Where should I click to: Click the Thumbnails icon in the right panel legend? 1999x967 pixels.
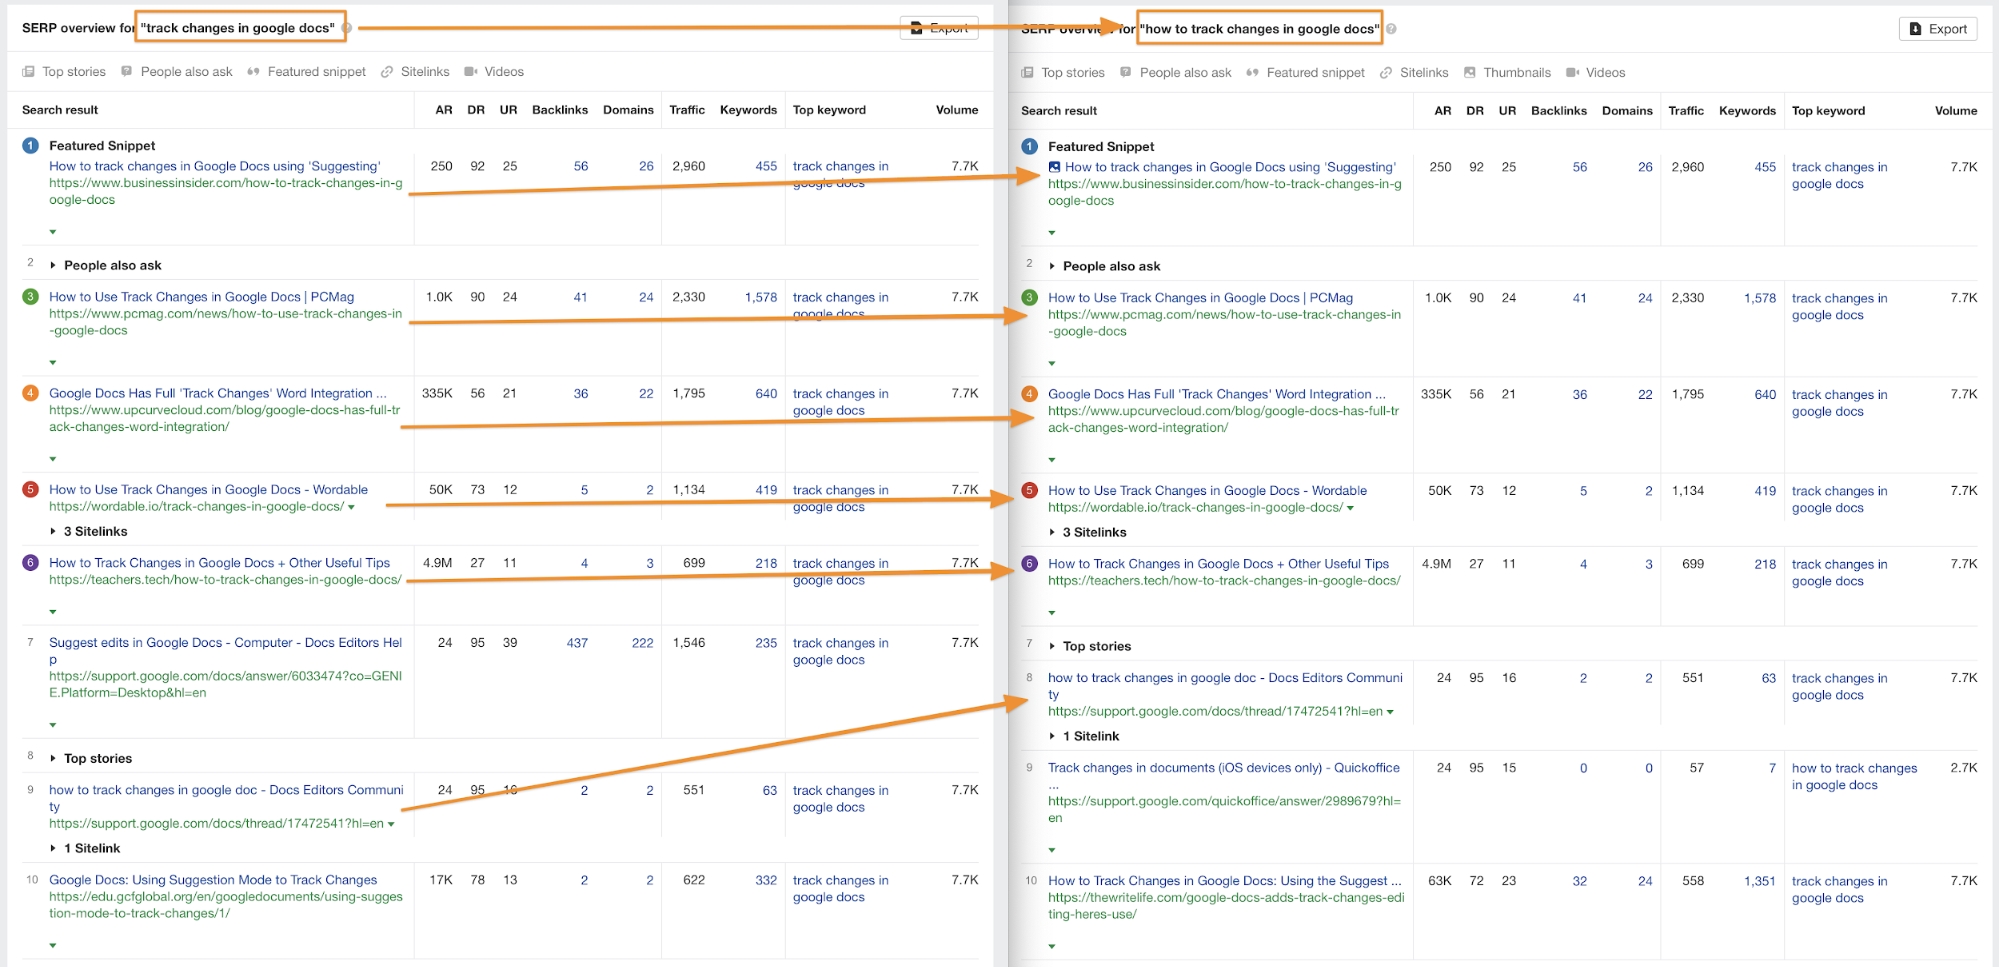(1469, 73)
